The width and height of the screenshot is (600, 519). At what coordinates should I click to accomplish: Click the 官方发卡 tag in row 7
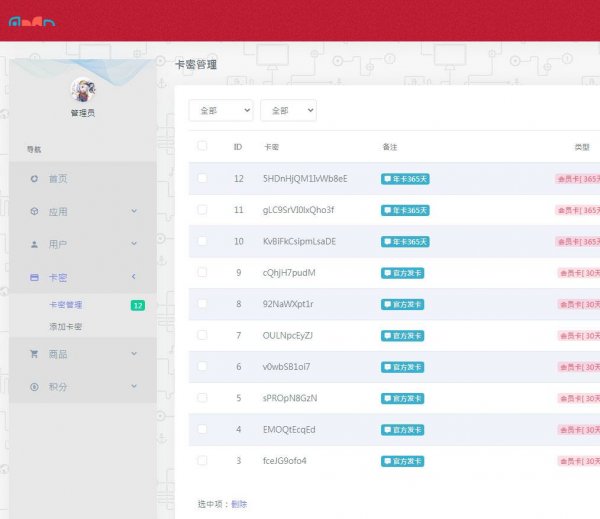tap(402, 336)
